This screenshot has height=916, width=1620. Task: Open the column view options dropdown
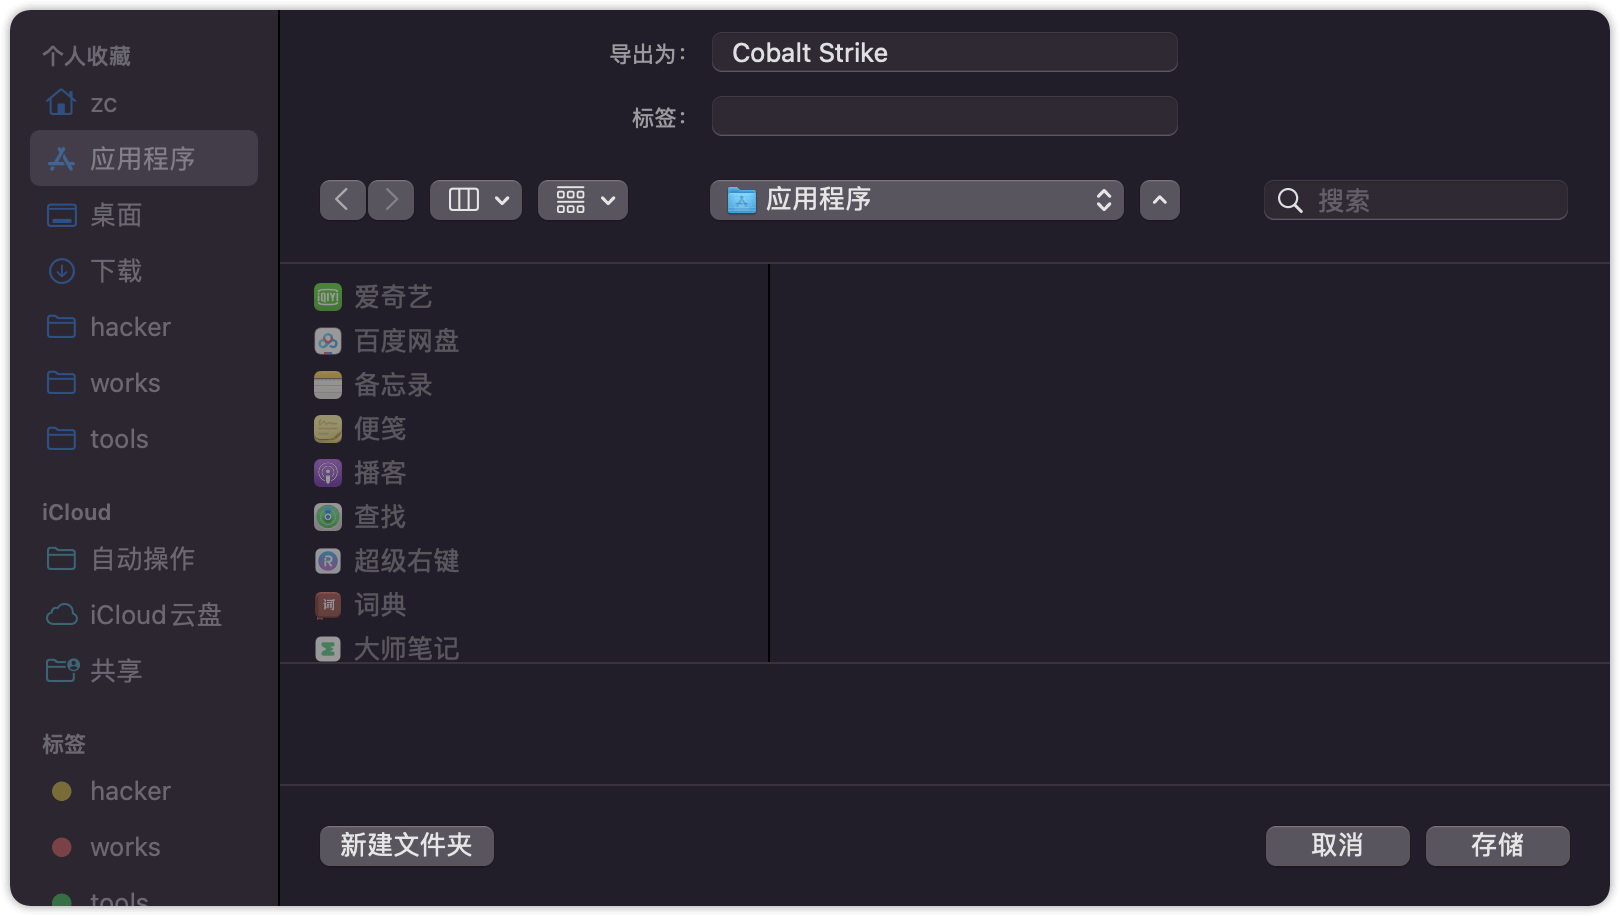coord(476,200)
